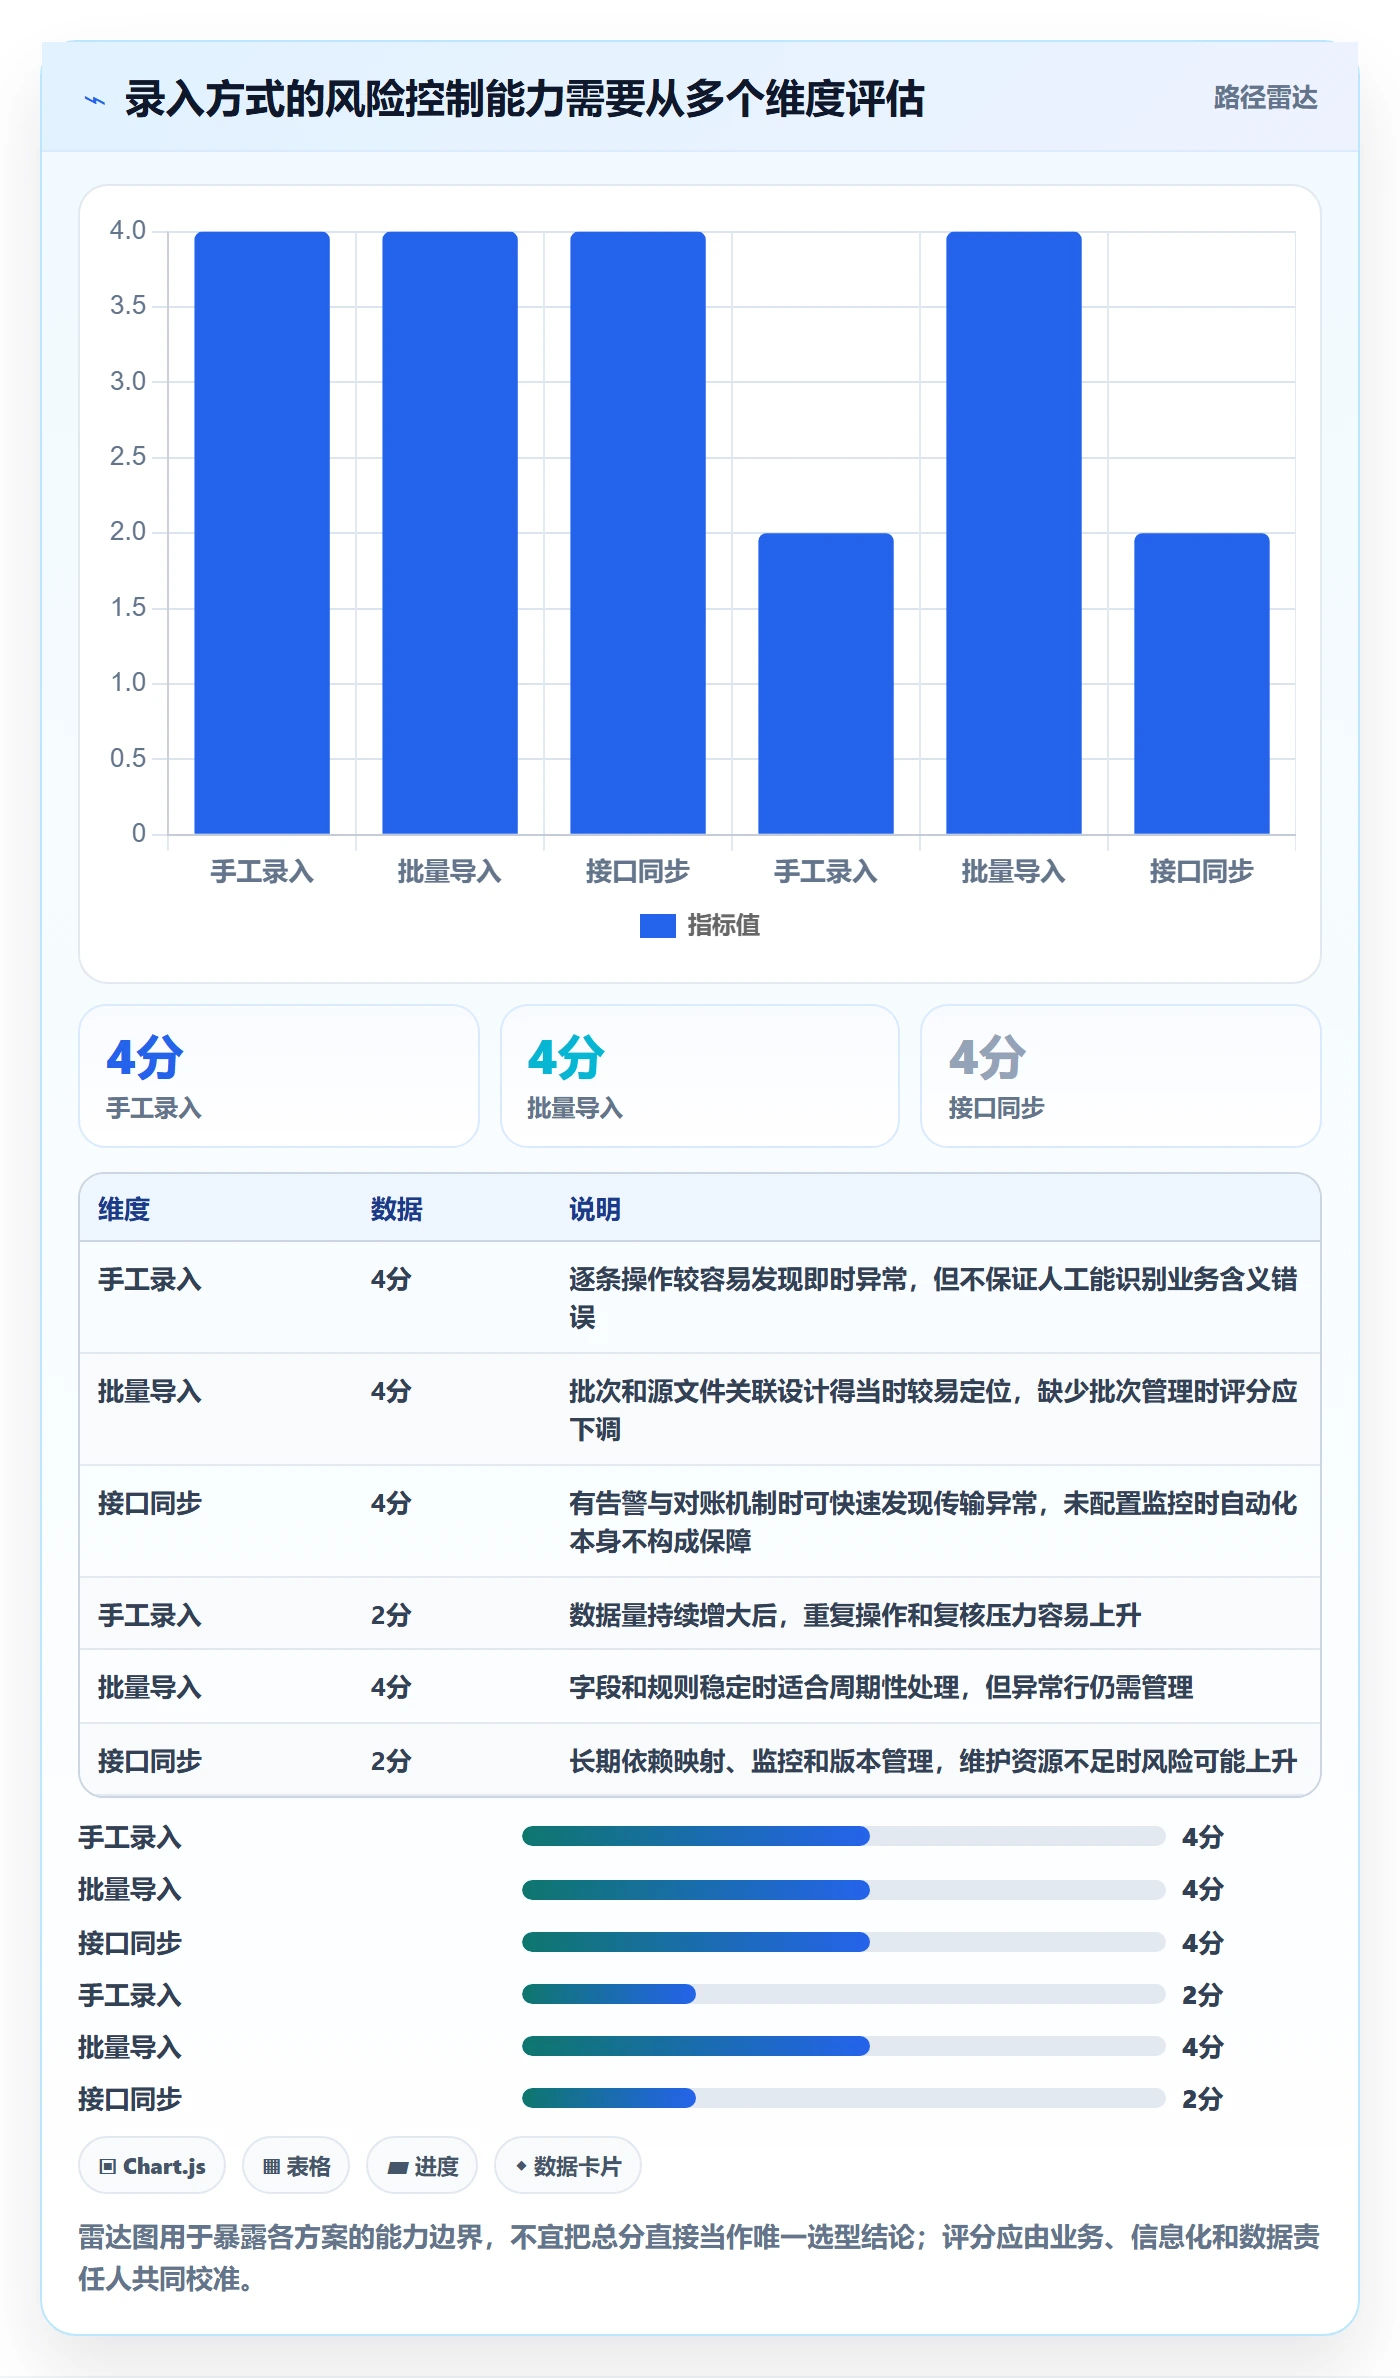Click the 说明 column header

(595, 1209)
